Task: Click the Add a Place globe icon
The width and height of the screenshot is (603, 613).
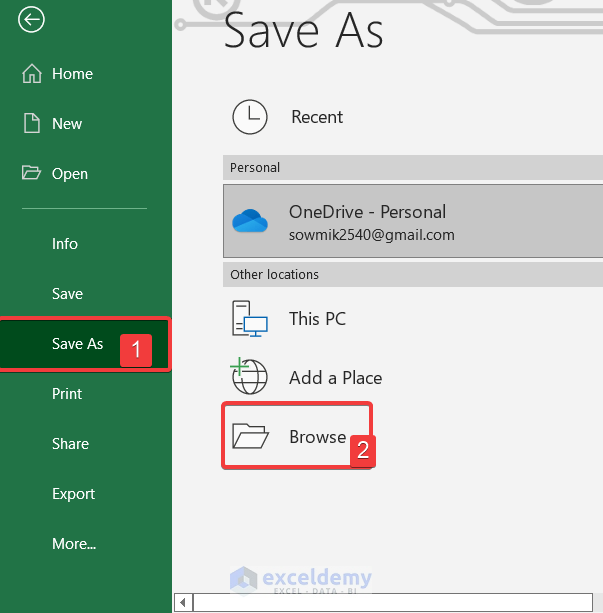Action: pyautogui.click(x=249, y=376)
